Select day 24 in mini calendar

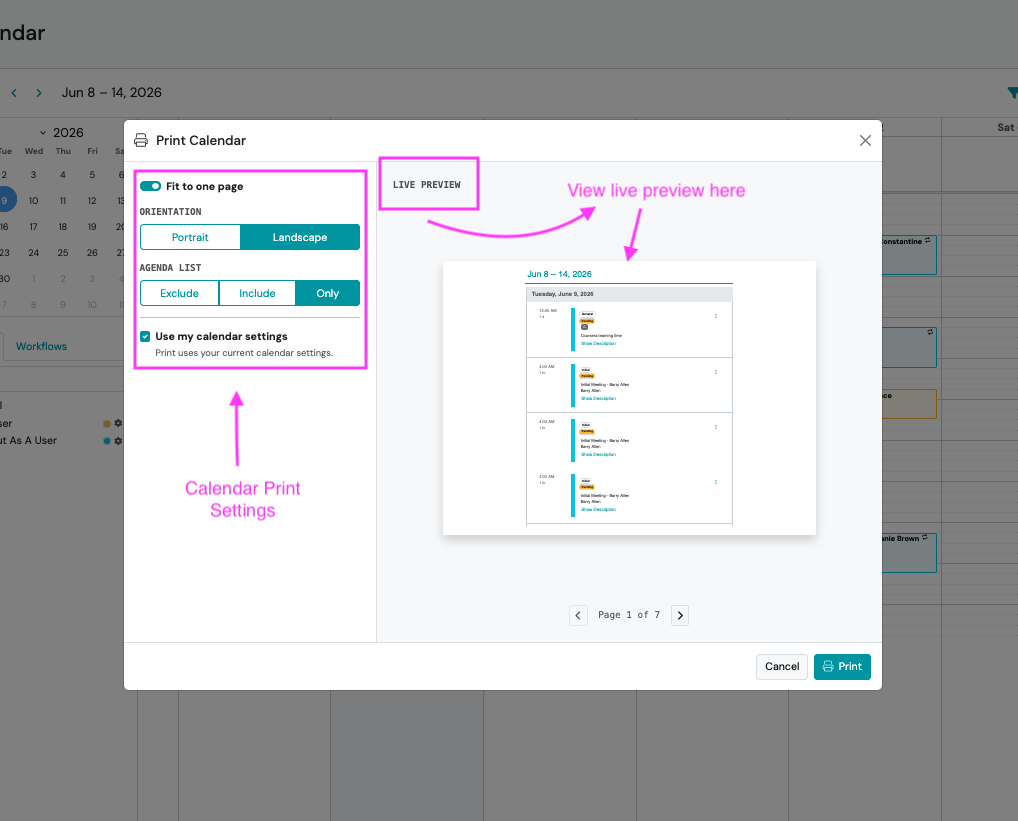point(34,252)
